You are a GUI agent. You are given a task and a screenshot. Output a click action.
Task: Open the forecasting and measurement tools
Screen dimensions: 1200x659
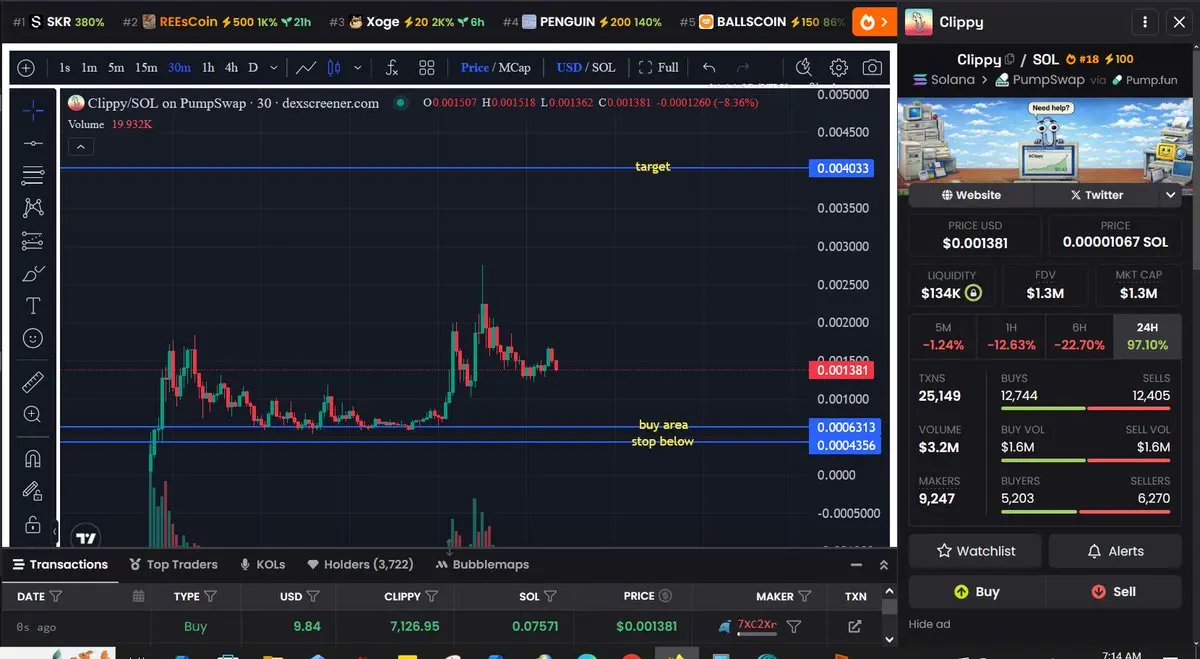[x=33, y=241]
